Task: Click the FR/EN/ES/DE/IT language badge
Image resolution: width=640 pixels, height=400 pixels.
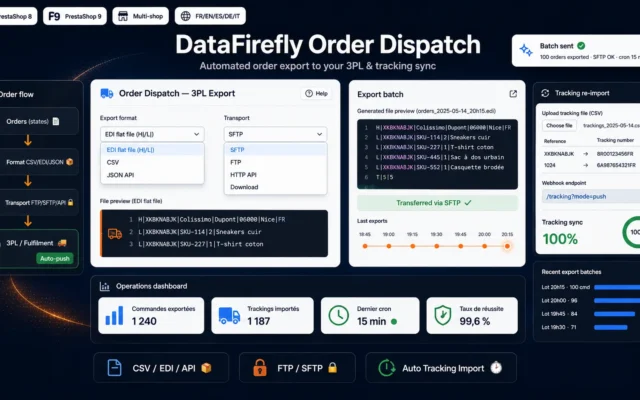Action: click(210, 16)
